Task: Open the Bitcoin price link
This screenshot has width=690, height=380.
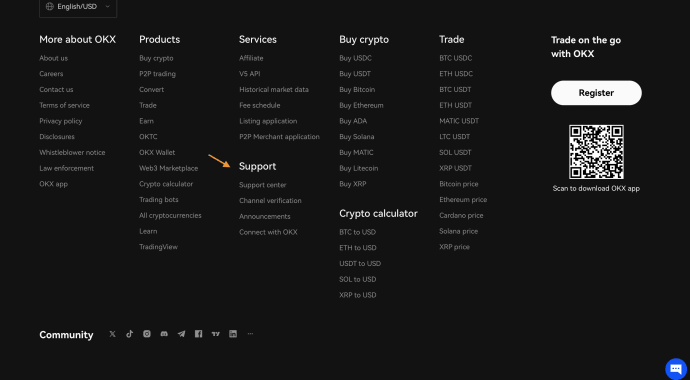Action: click(x=459, y=184)
